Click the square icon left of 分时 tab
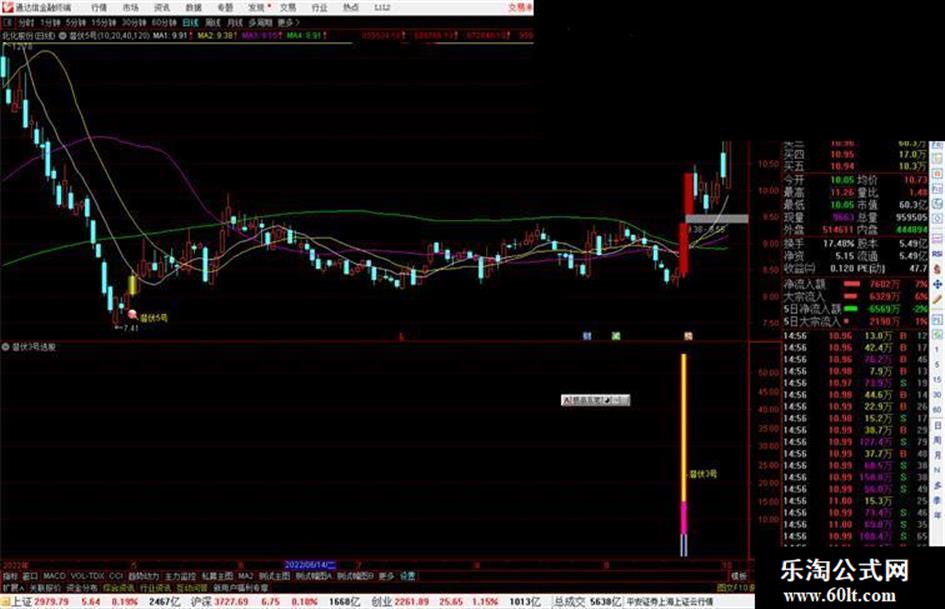Screen dimensions: 945x609 point(8,23)
